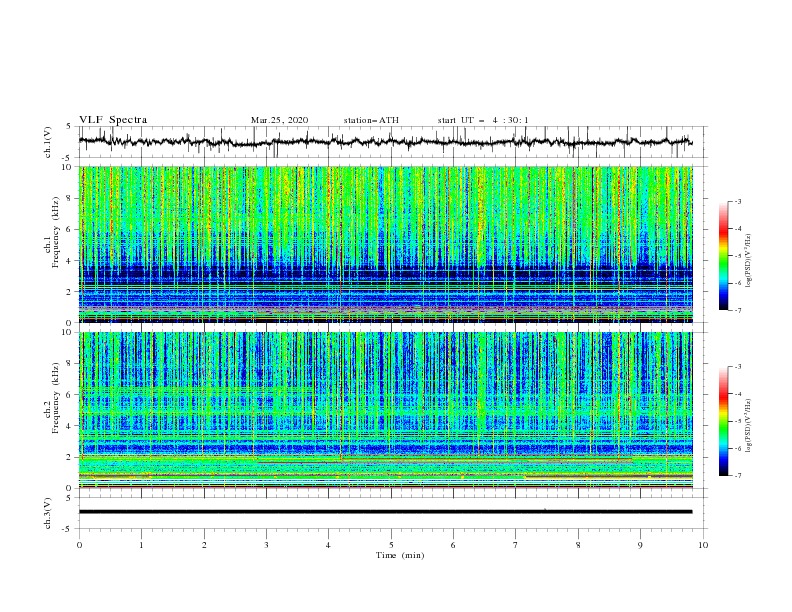Click the time axis tick label "3"
Viewport: 792px width, 612px height.
(x=266, y=545)
